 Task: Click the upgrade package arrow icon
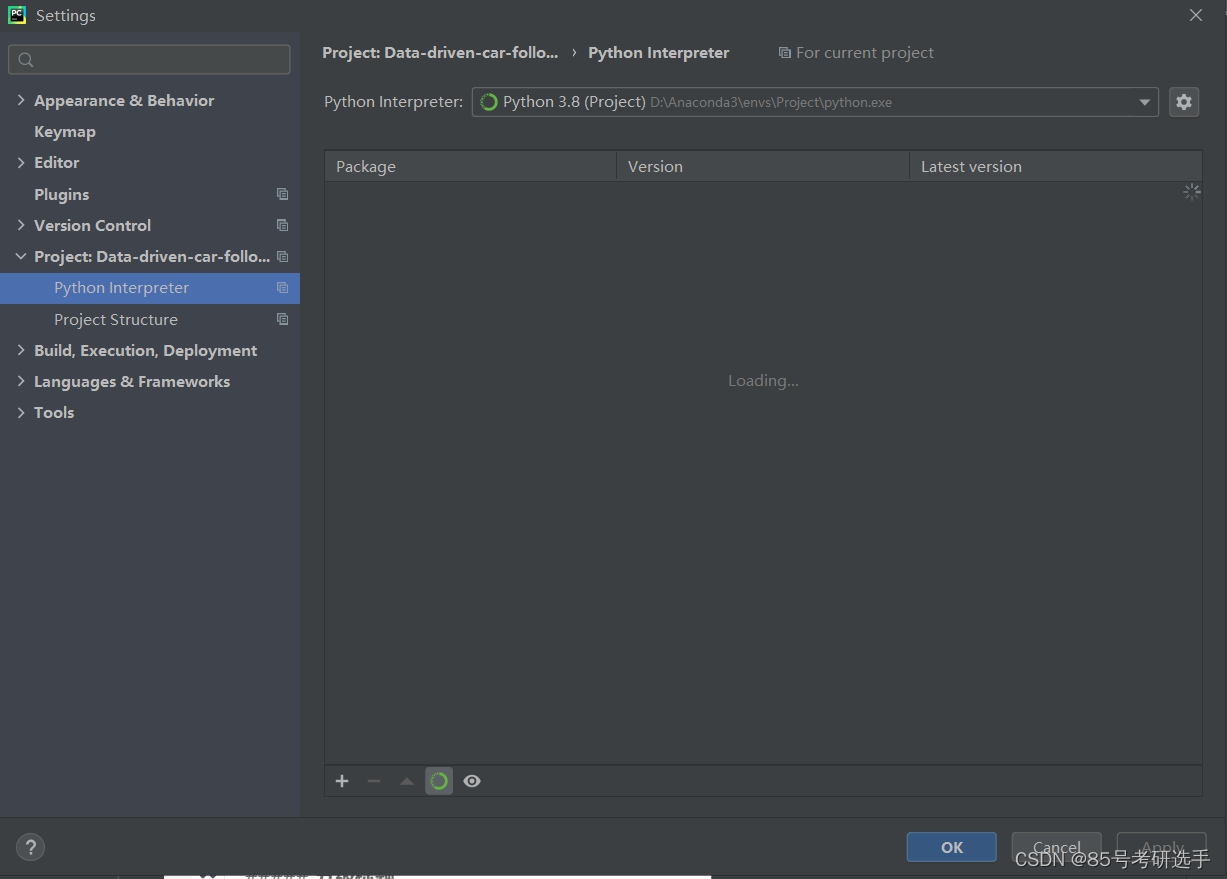point(406,781)
